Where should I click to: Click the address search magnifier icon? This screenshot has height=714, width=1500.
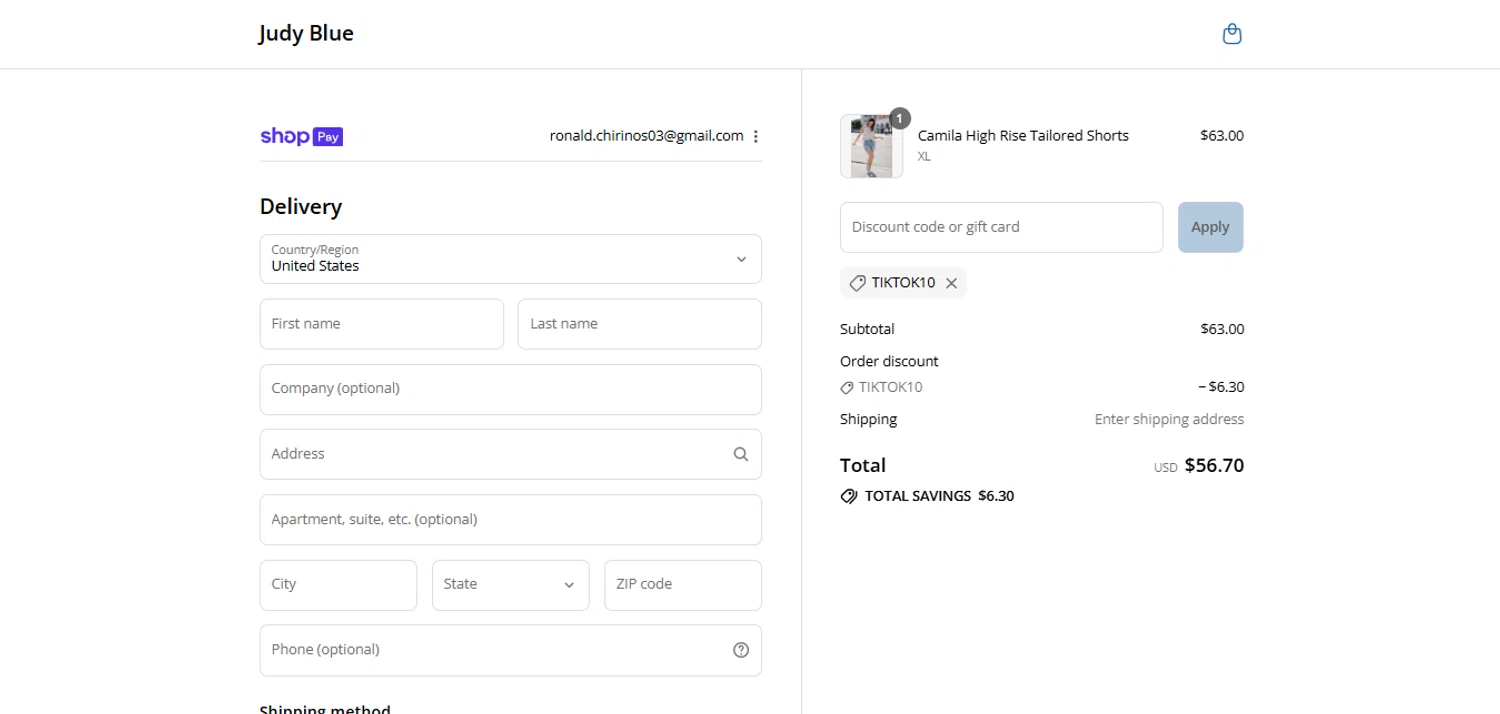[741, 454]
